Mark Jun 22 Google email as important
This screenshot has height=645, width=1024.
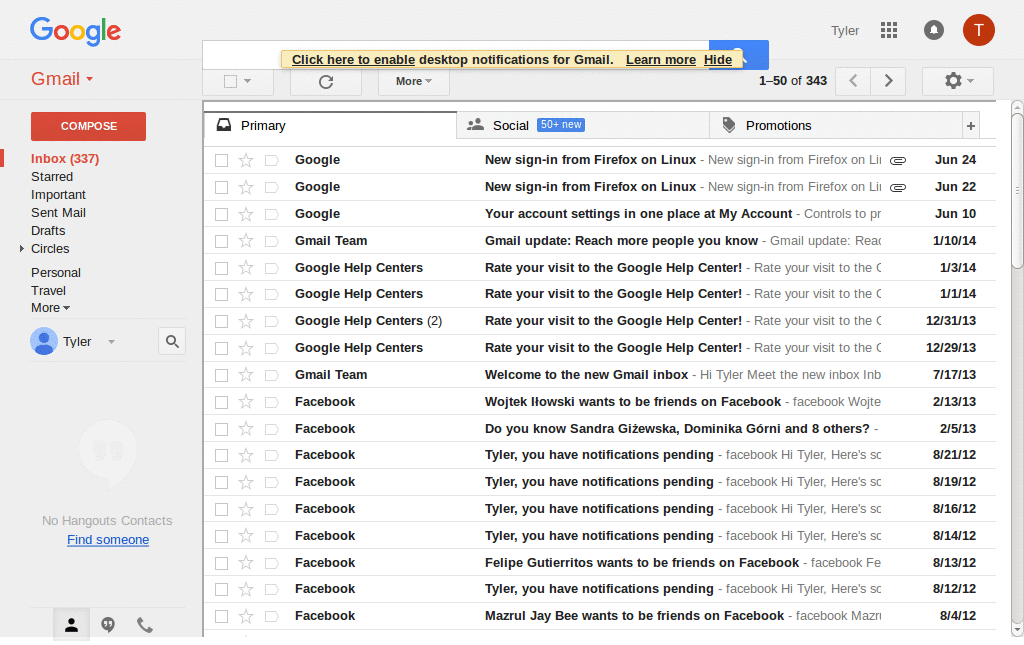click(272, 187)
